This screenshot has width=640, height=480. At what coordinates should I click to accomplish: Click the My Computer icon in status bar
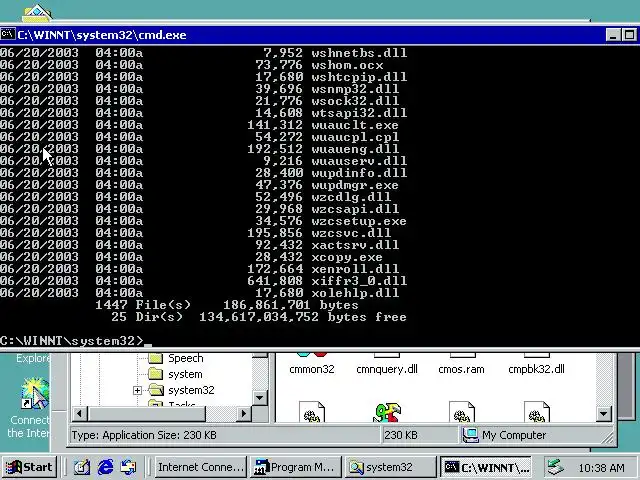[x=470, y=435]
